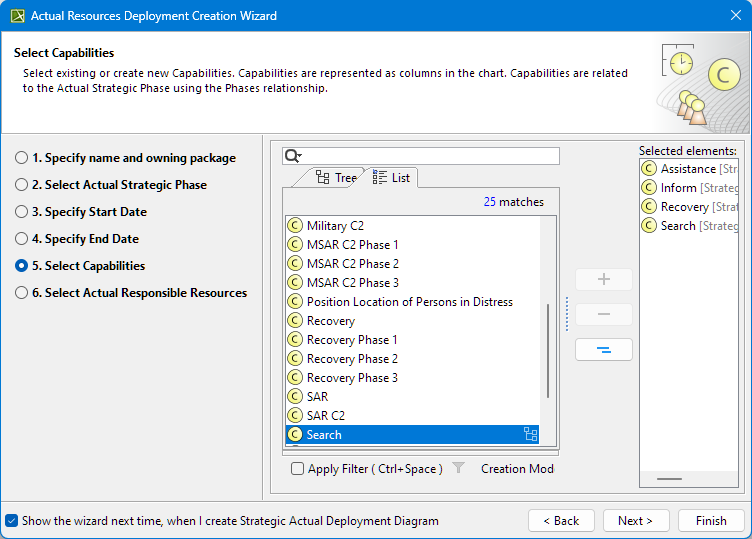Click the search magnifier icon
This screenshot has height=539, width=752.
click(x=292, y=156)
